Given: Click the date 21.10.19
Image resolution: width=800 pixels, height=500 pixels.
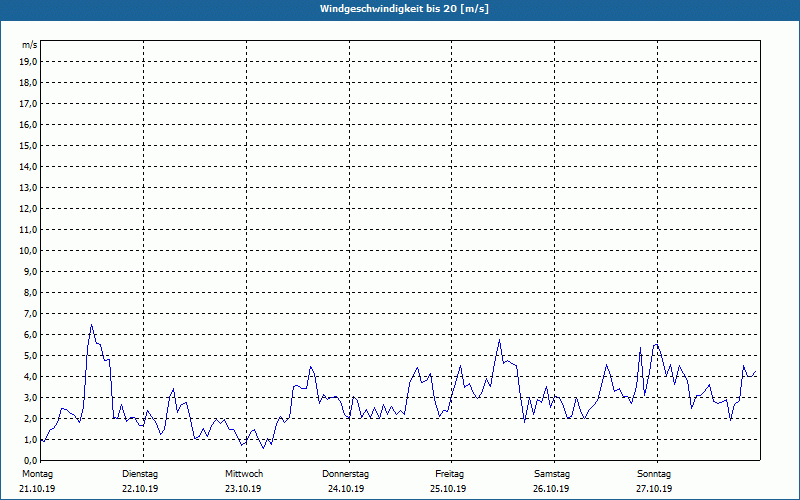Looking at the screenshot, I should click(x=37, y=489).
